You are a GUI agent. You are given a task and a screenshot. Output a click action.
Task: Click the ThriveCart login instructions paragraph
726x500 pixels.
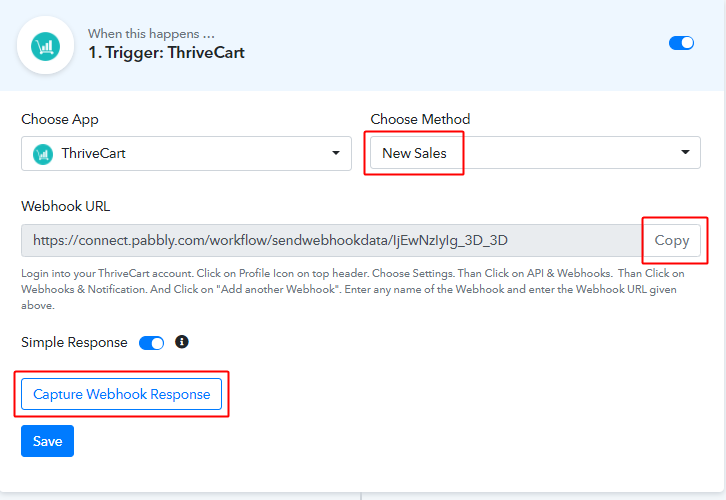click(353, 289)
